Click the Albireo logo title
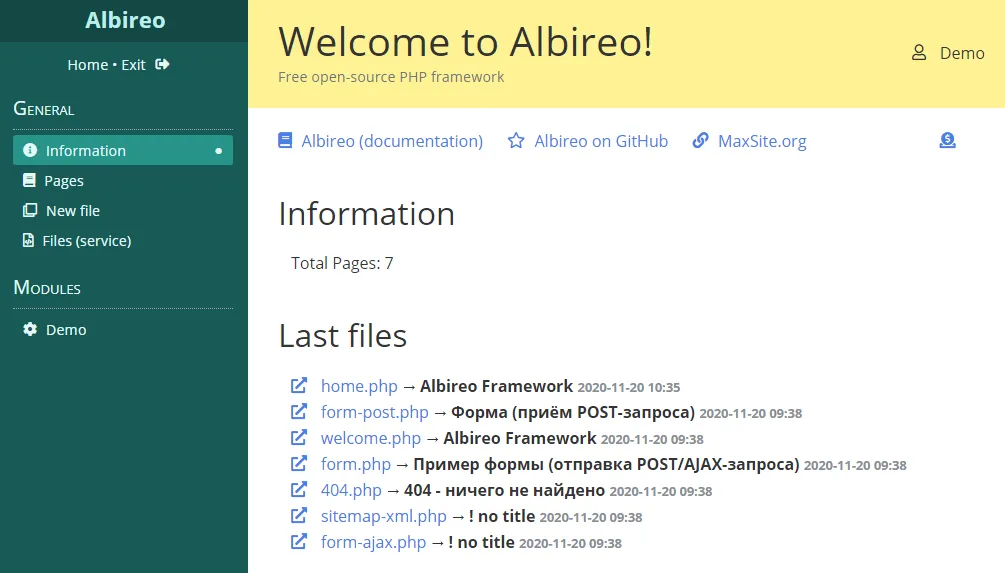Screen dimensions: 1005x573 click(125, 21)
